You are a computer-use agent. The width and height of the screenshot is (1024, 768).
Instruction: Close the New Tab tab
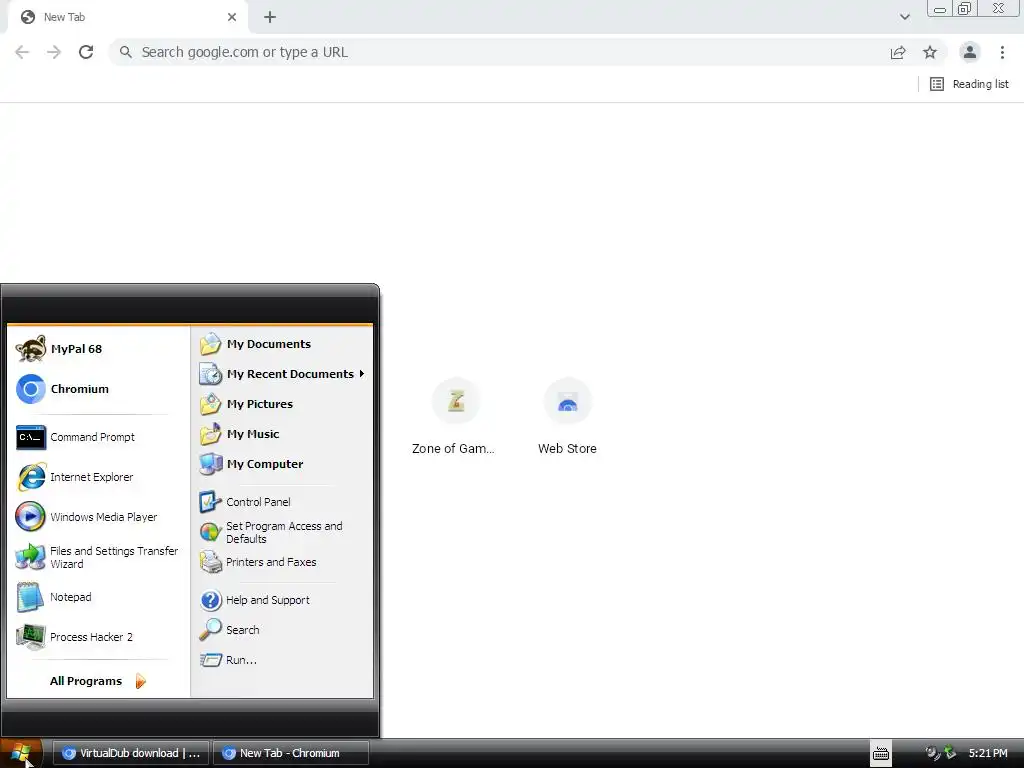click(x=232, y=17)
